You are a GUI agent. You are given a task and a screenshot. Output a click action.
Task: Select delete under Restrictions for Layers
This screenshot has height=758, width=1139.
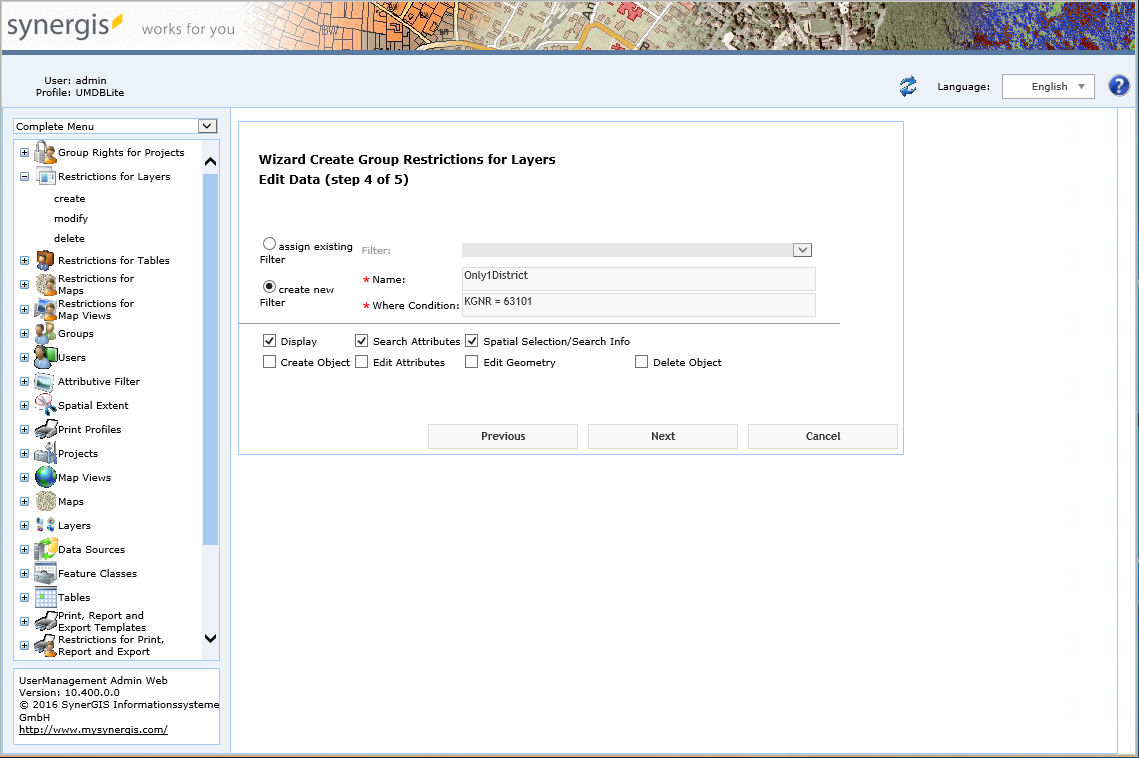(x=69, y=238)
